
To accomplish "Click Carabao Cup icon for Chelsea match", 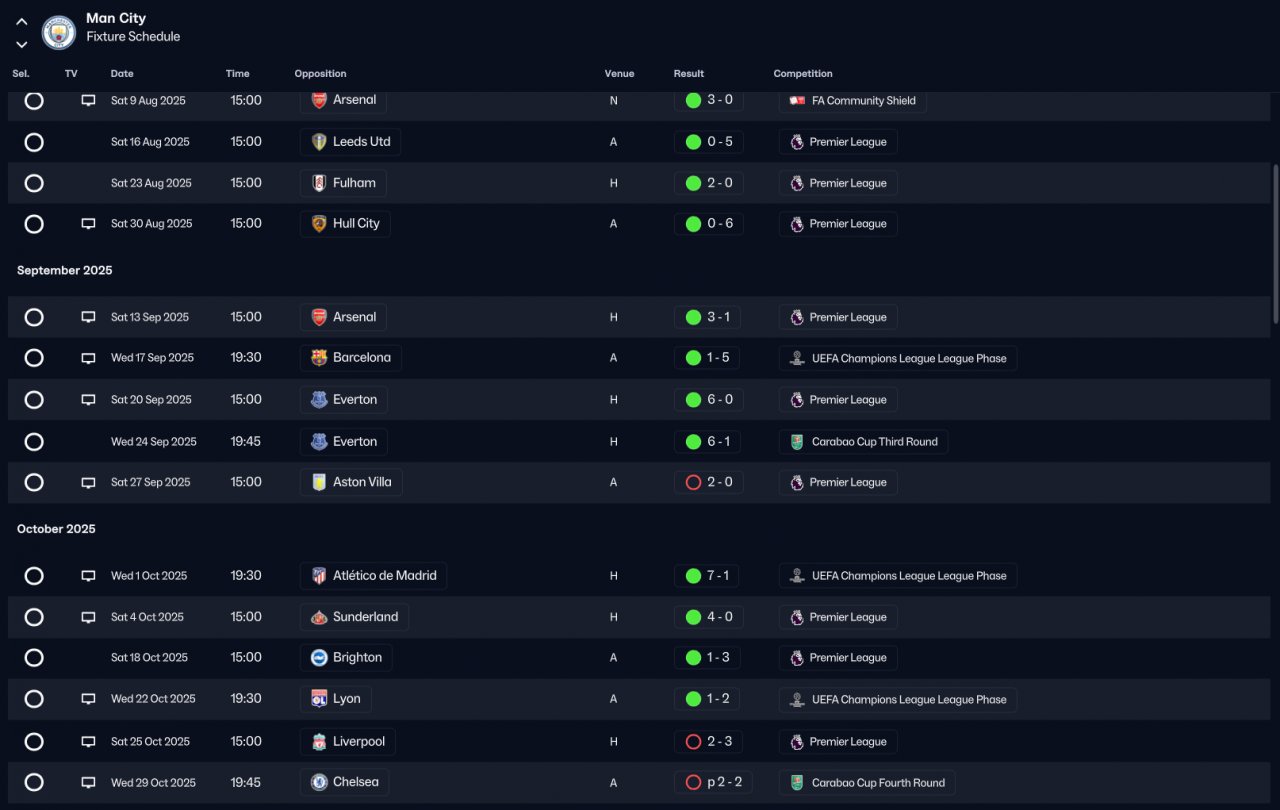I will [797, 783].
